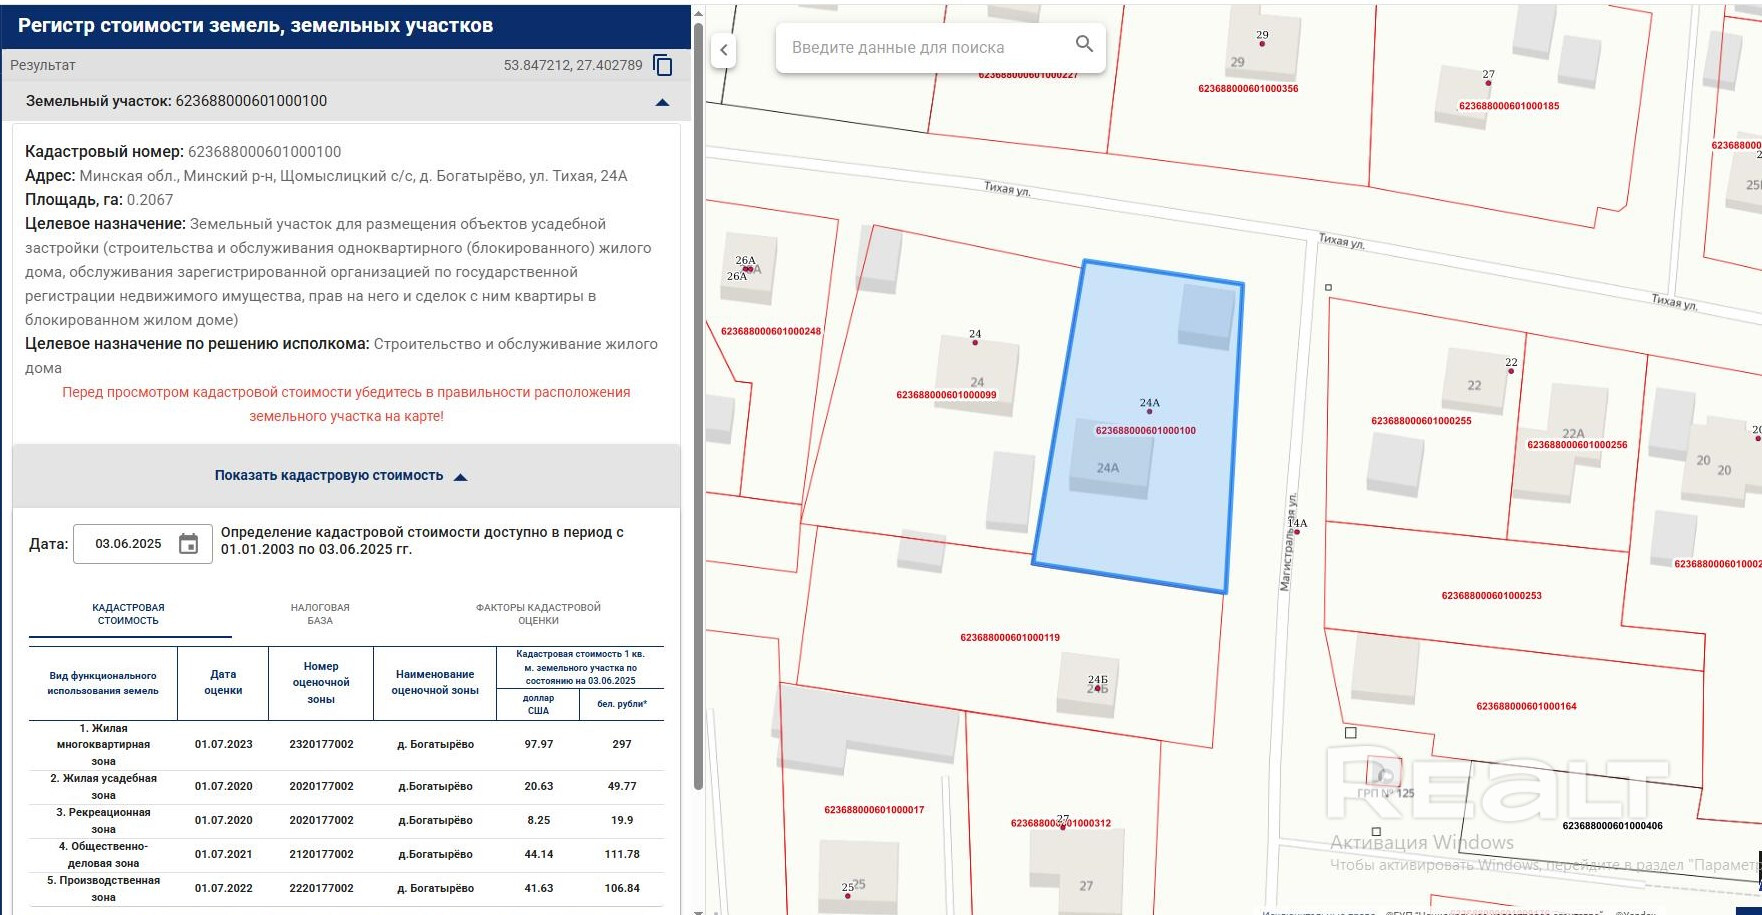1762x915 pixels.
Task: Click the house 22 marker dot
Action: pyautogui.click(x=1511, y=371)
